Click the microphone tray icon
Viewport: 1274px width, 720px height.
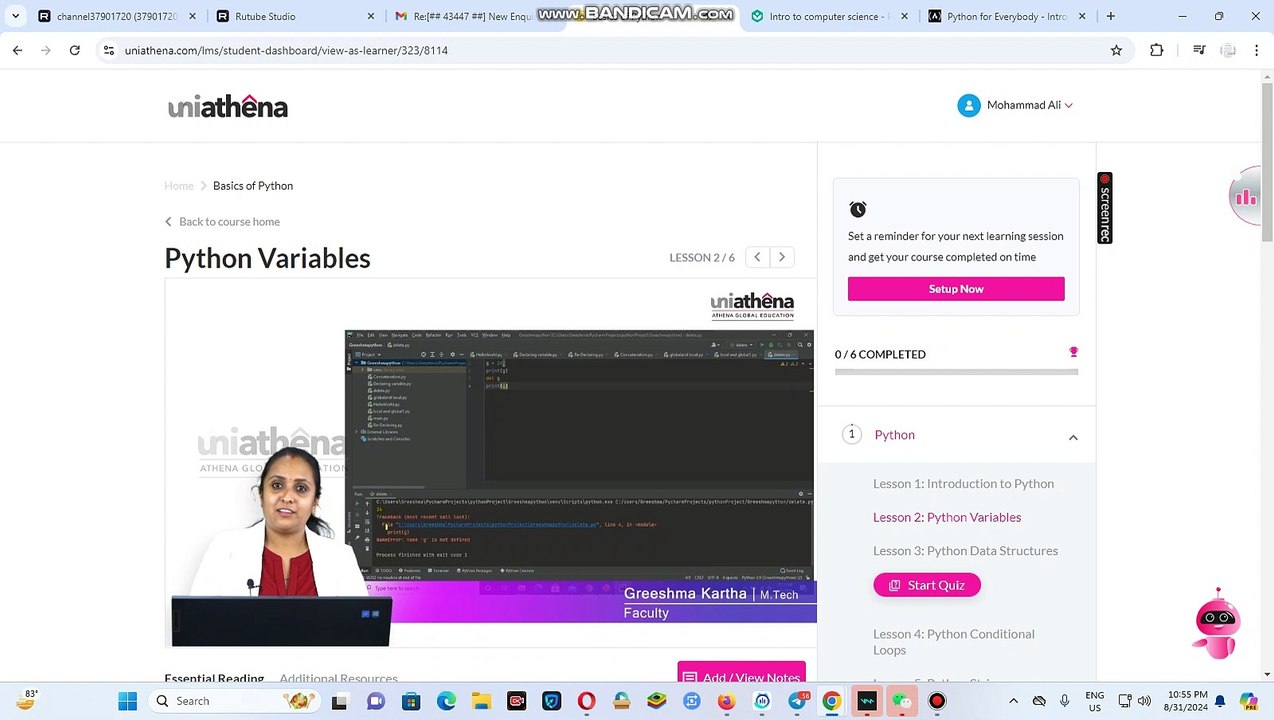(1064, 701)
